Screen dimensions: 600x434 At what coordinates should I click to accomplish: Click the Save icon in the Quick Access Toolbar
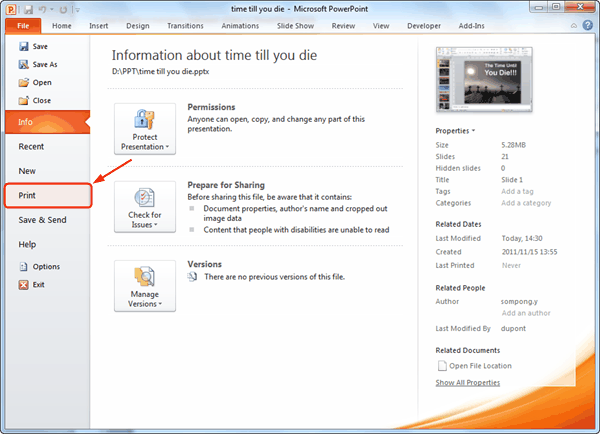28,9
